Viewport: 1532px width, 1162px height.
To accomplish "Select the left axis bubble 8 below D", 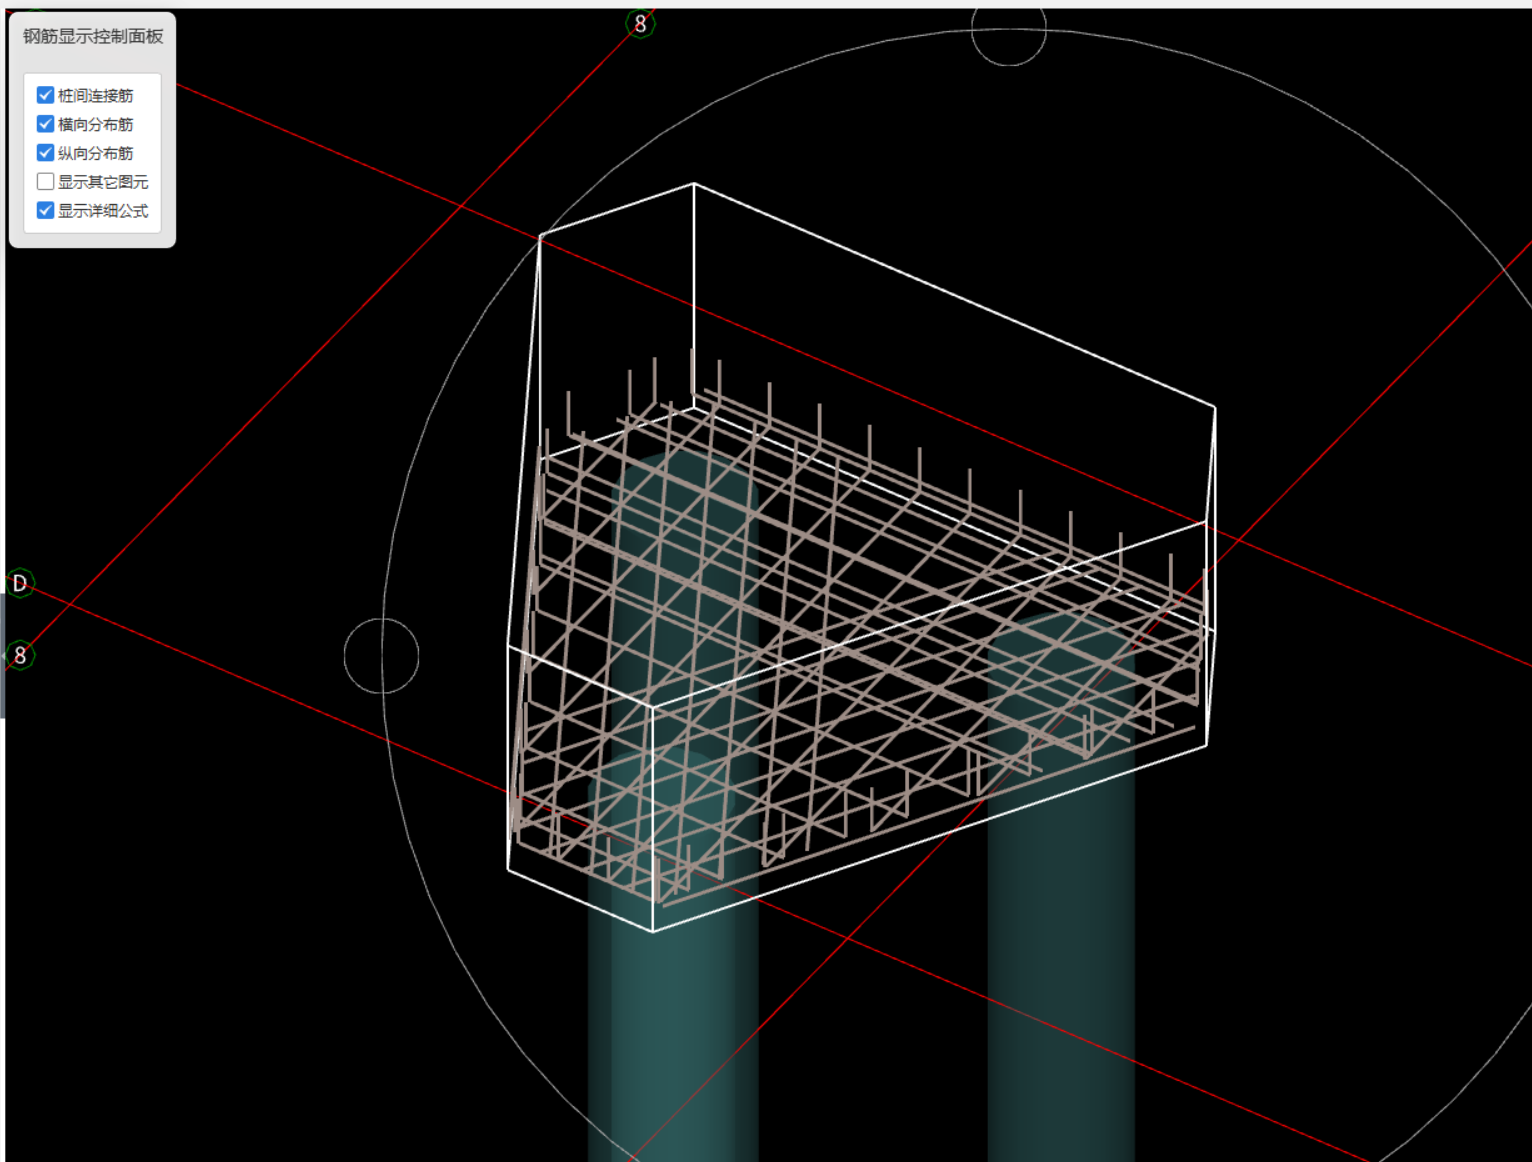I will (x=20, y=656).
